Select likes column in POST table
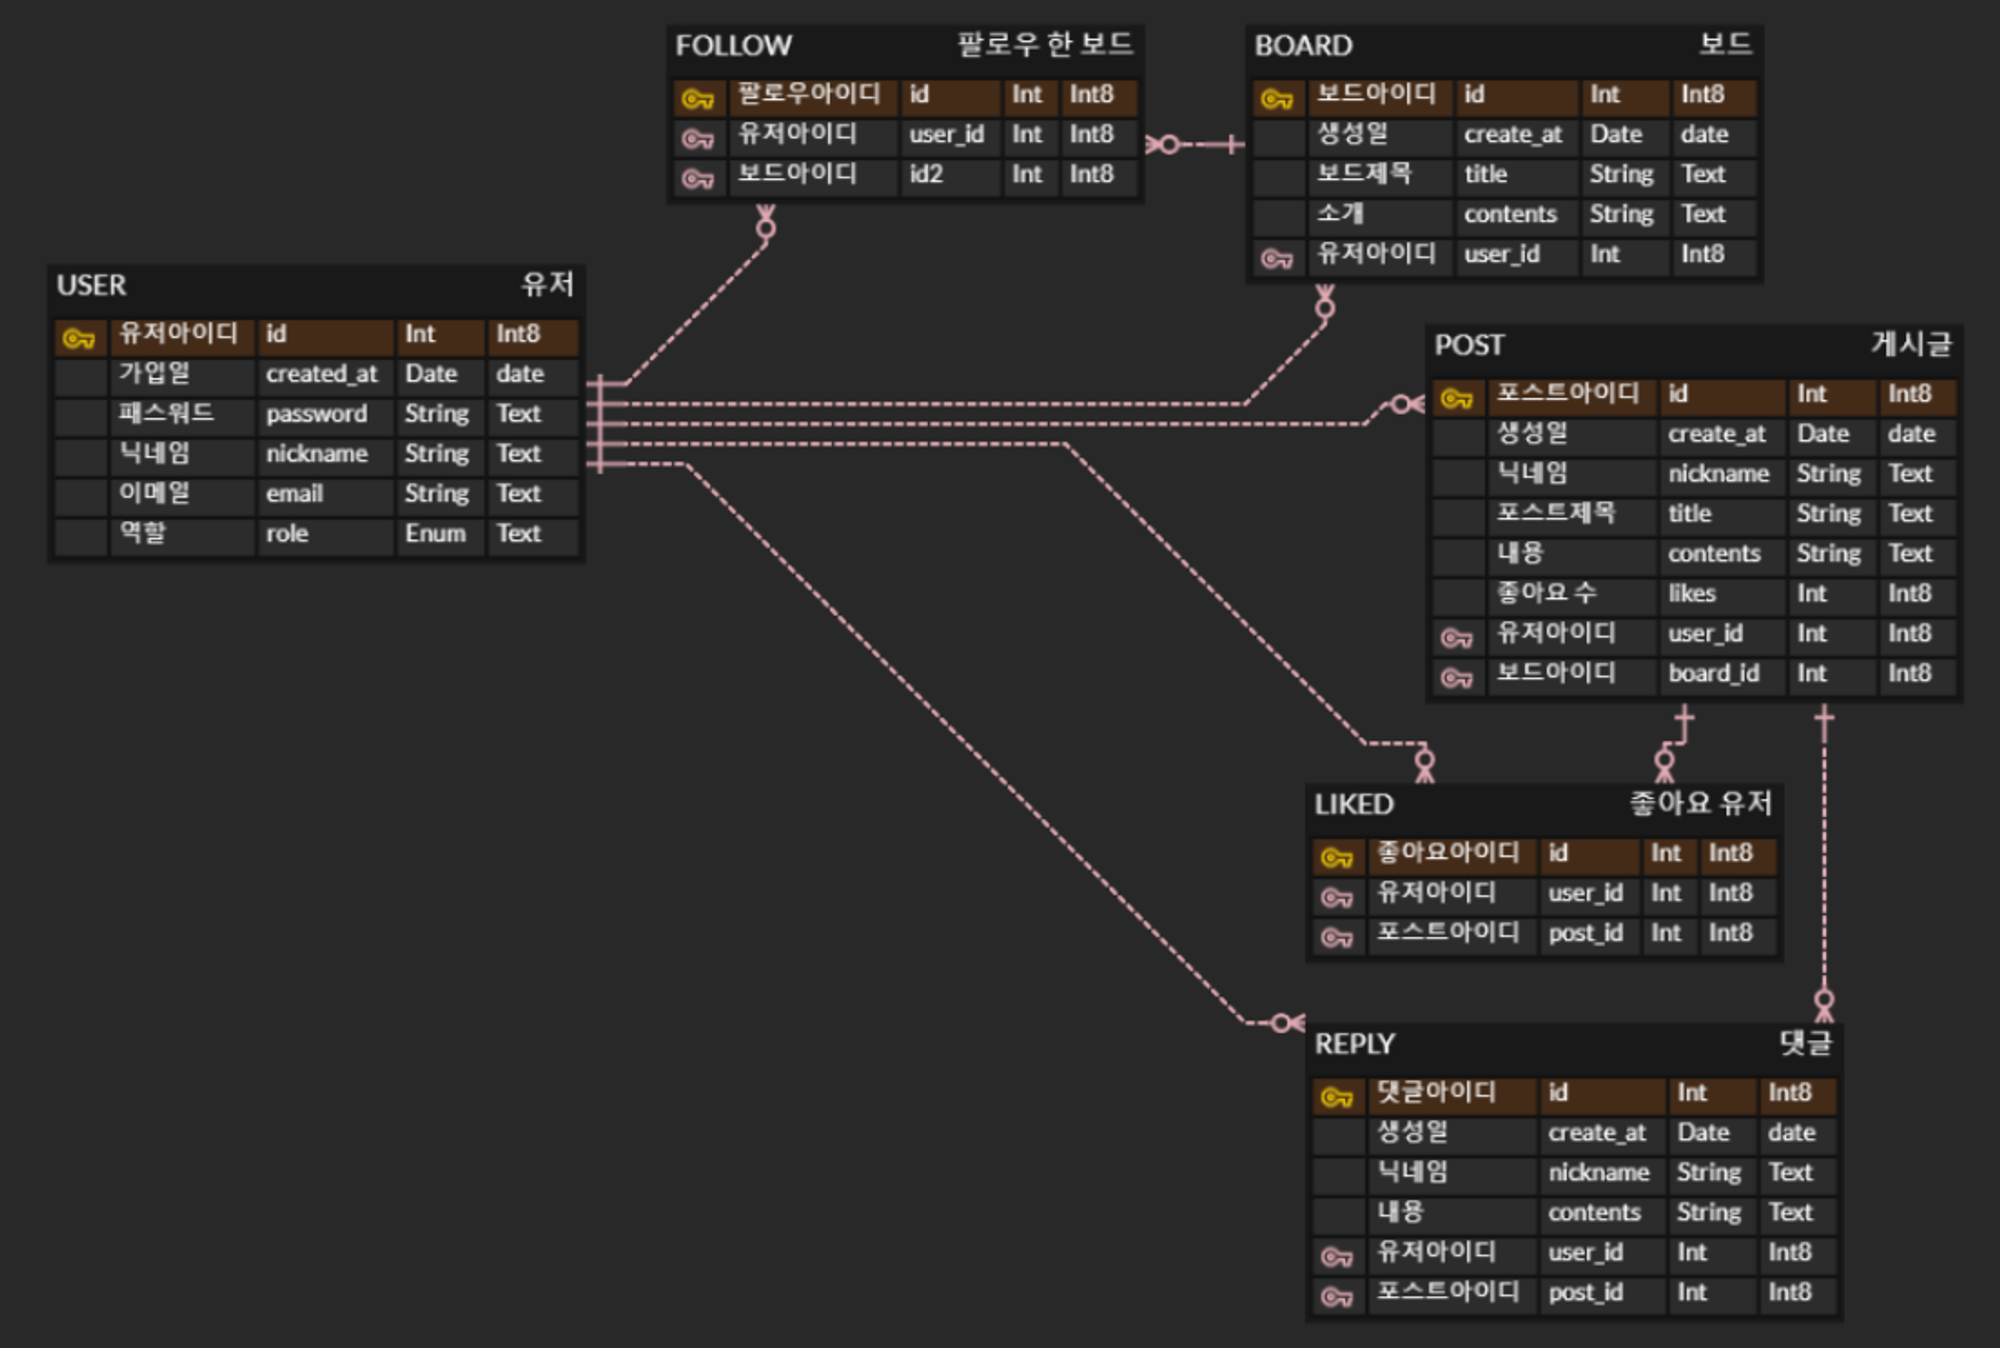Screen dimensions: 2000x1348 pos(1691,594)
